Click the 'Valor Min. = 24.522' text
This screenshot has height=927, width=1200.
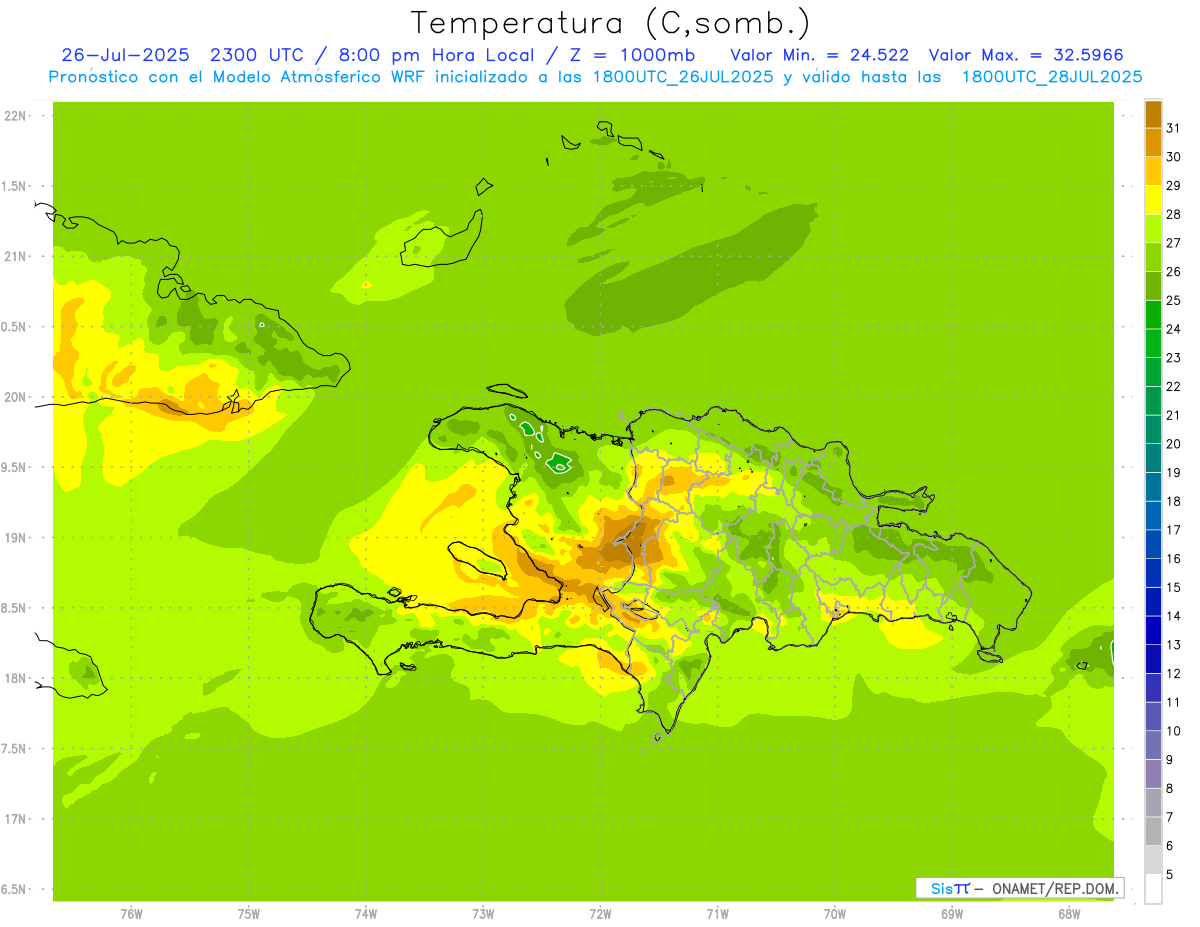point(820,55)
